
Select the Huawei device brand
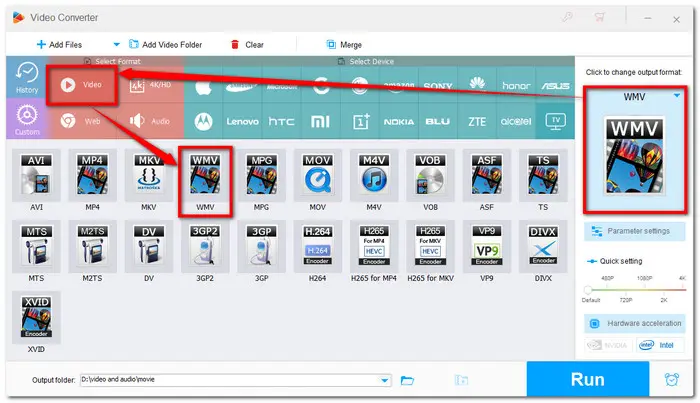tap(477, 85)
